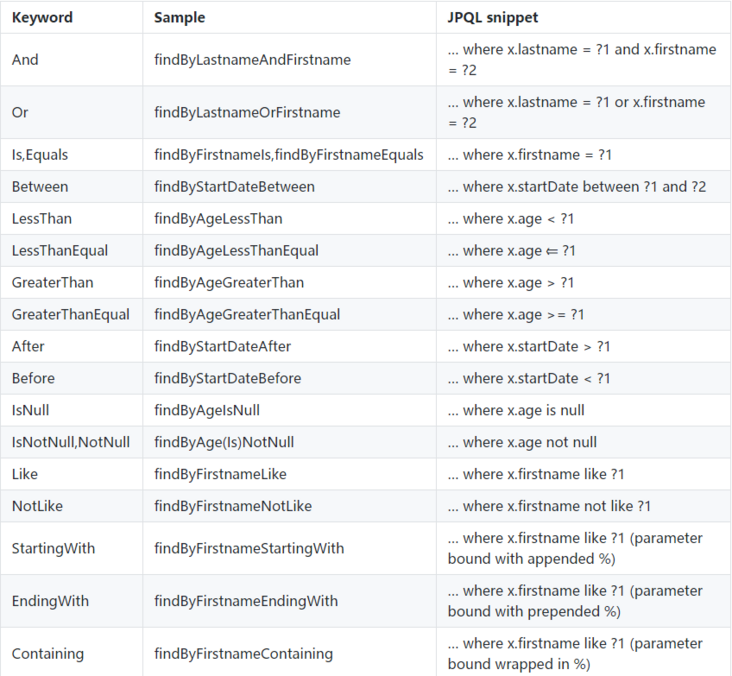Viewport: 732px width, 676px height.
Task: Click 'findByAgeLessThan' sample text
Action: [x=218, y=219]
